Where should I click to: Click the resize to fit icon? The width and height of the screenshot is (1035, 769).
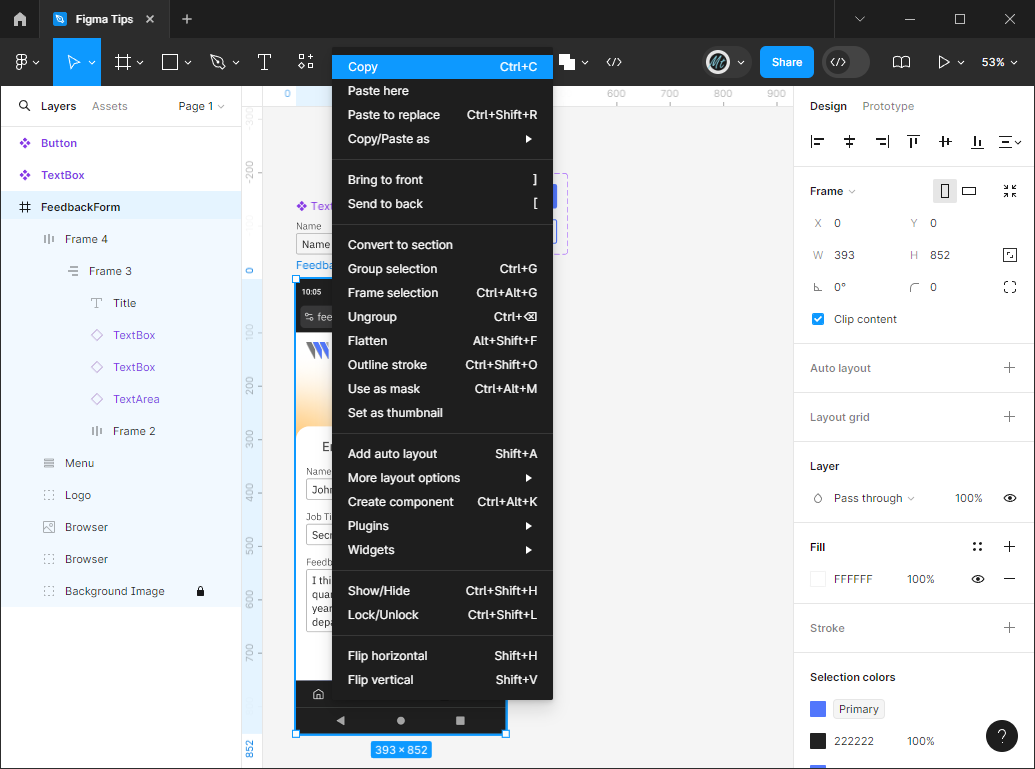[x=1010, y=191]
